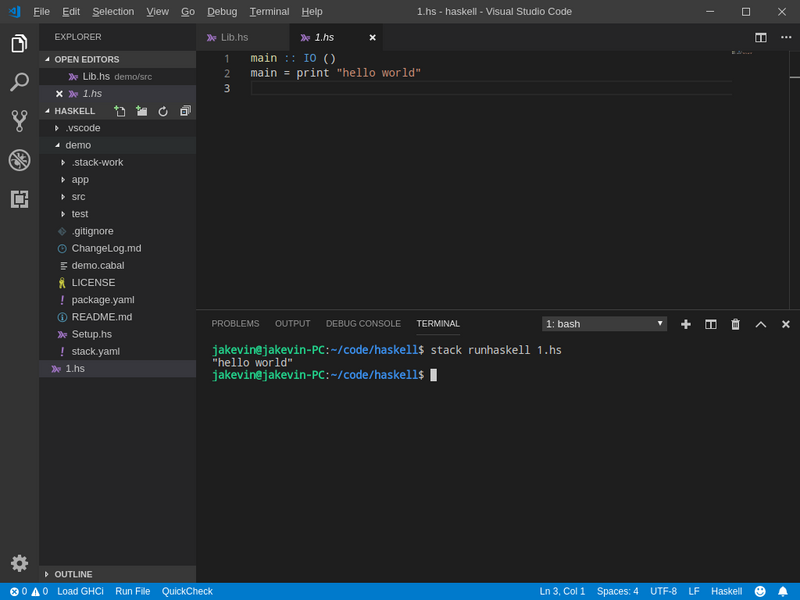Open the Go menu
This screenshot has width=800, height=600.
click(188, 11)
